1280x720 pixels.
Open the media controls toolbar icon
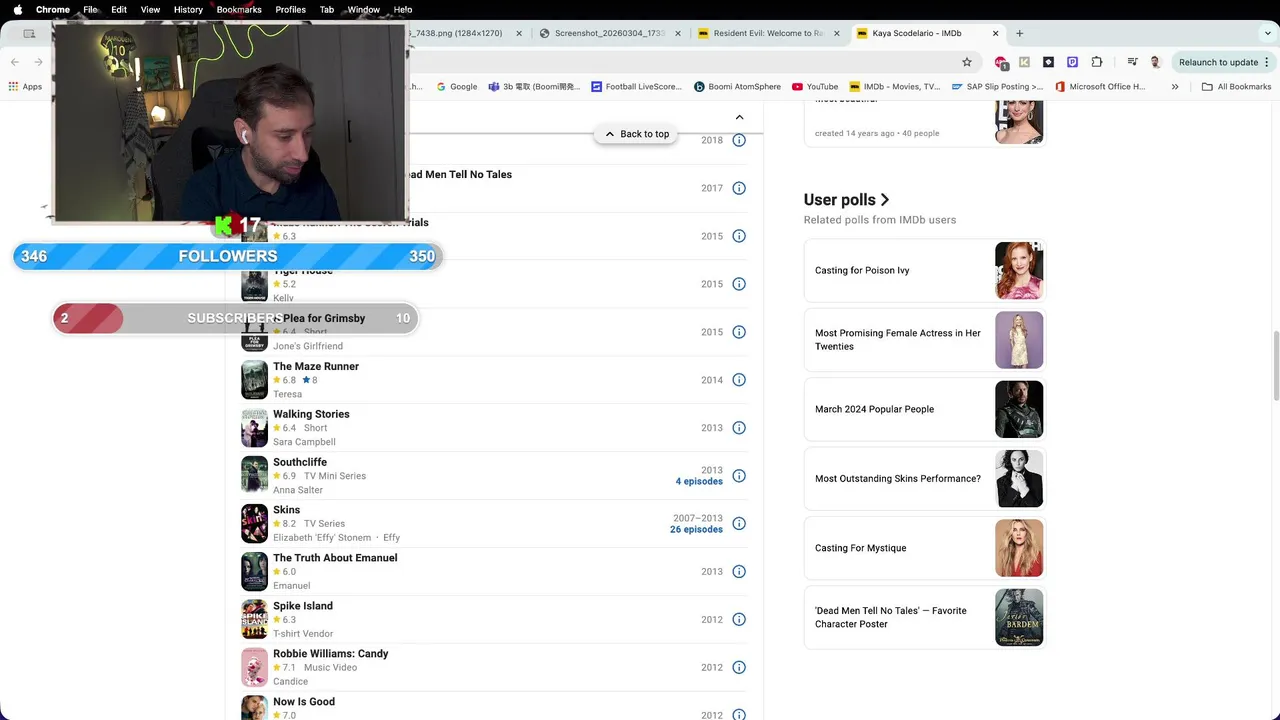1131,62
